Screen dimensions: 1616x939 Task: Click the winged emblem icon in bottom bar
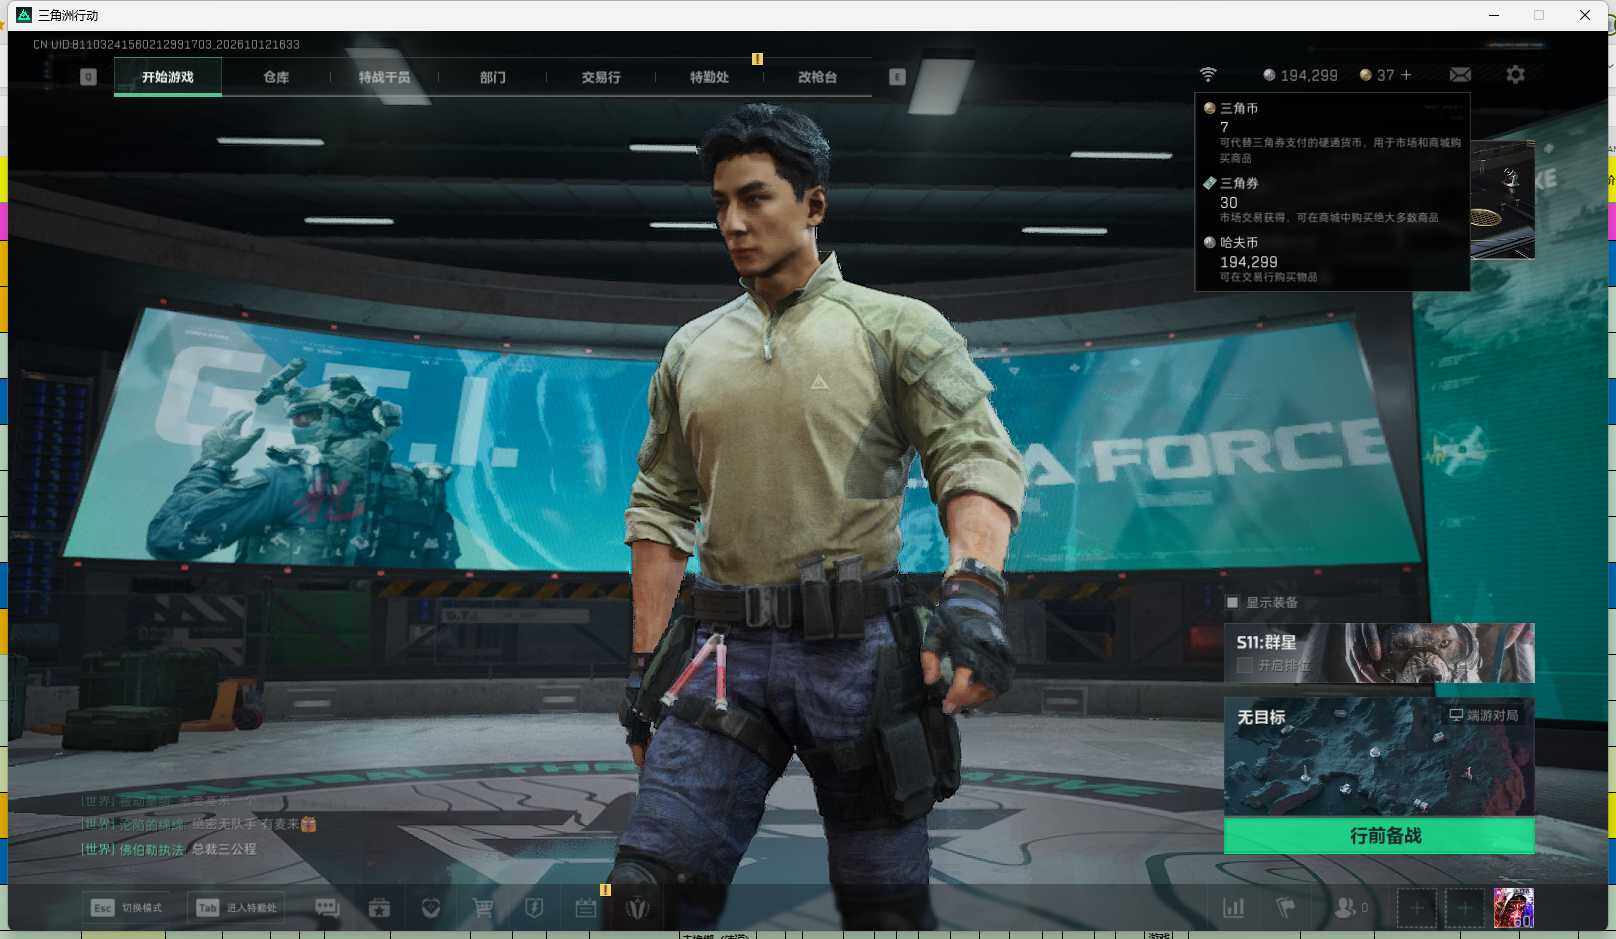tap(637, 907)
